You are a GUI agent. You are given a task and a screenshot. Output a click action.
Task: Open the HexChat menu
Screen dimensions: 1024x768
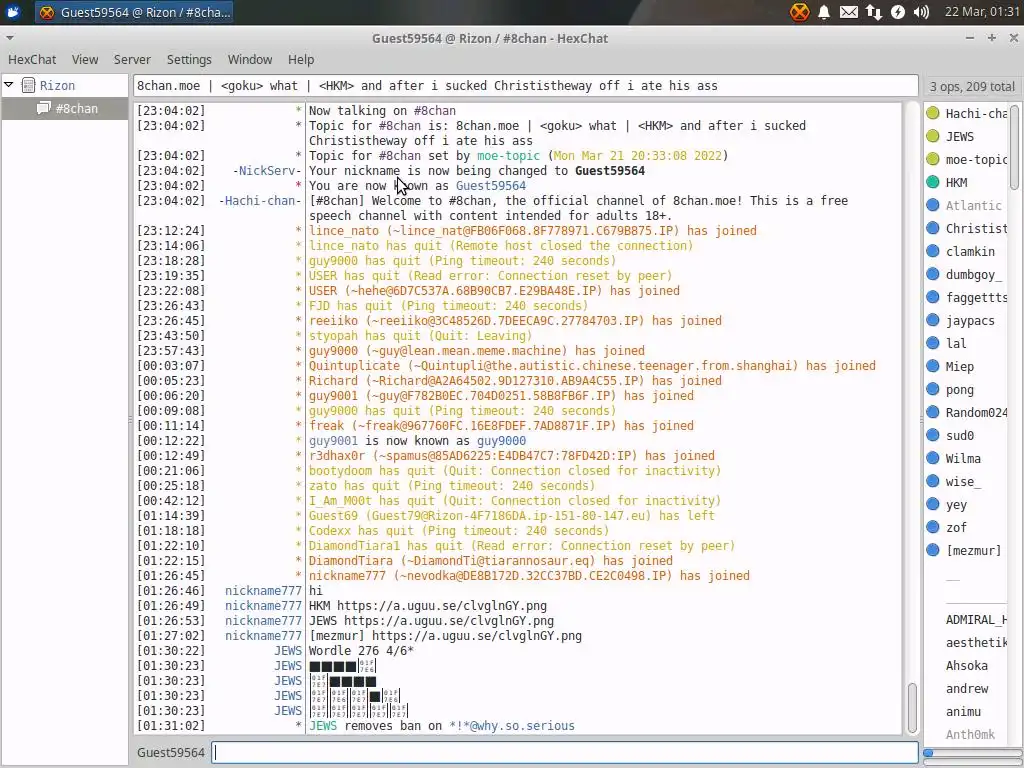32,59
